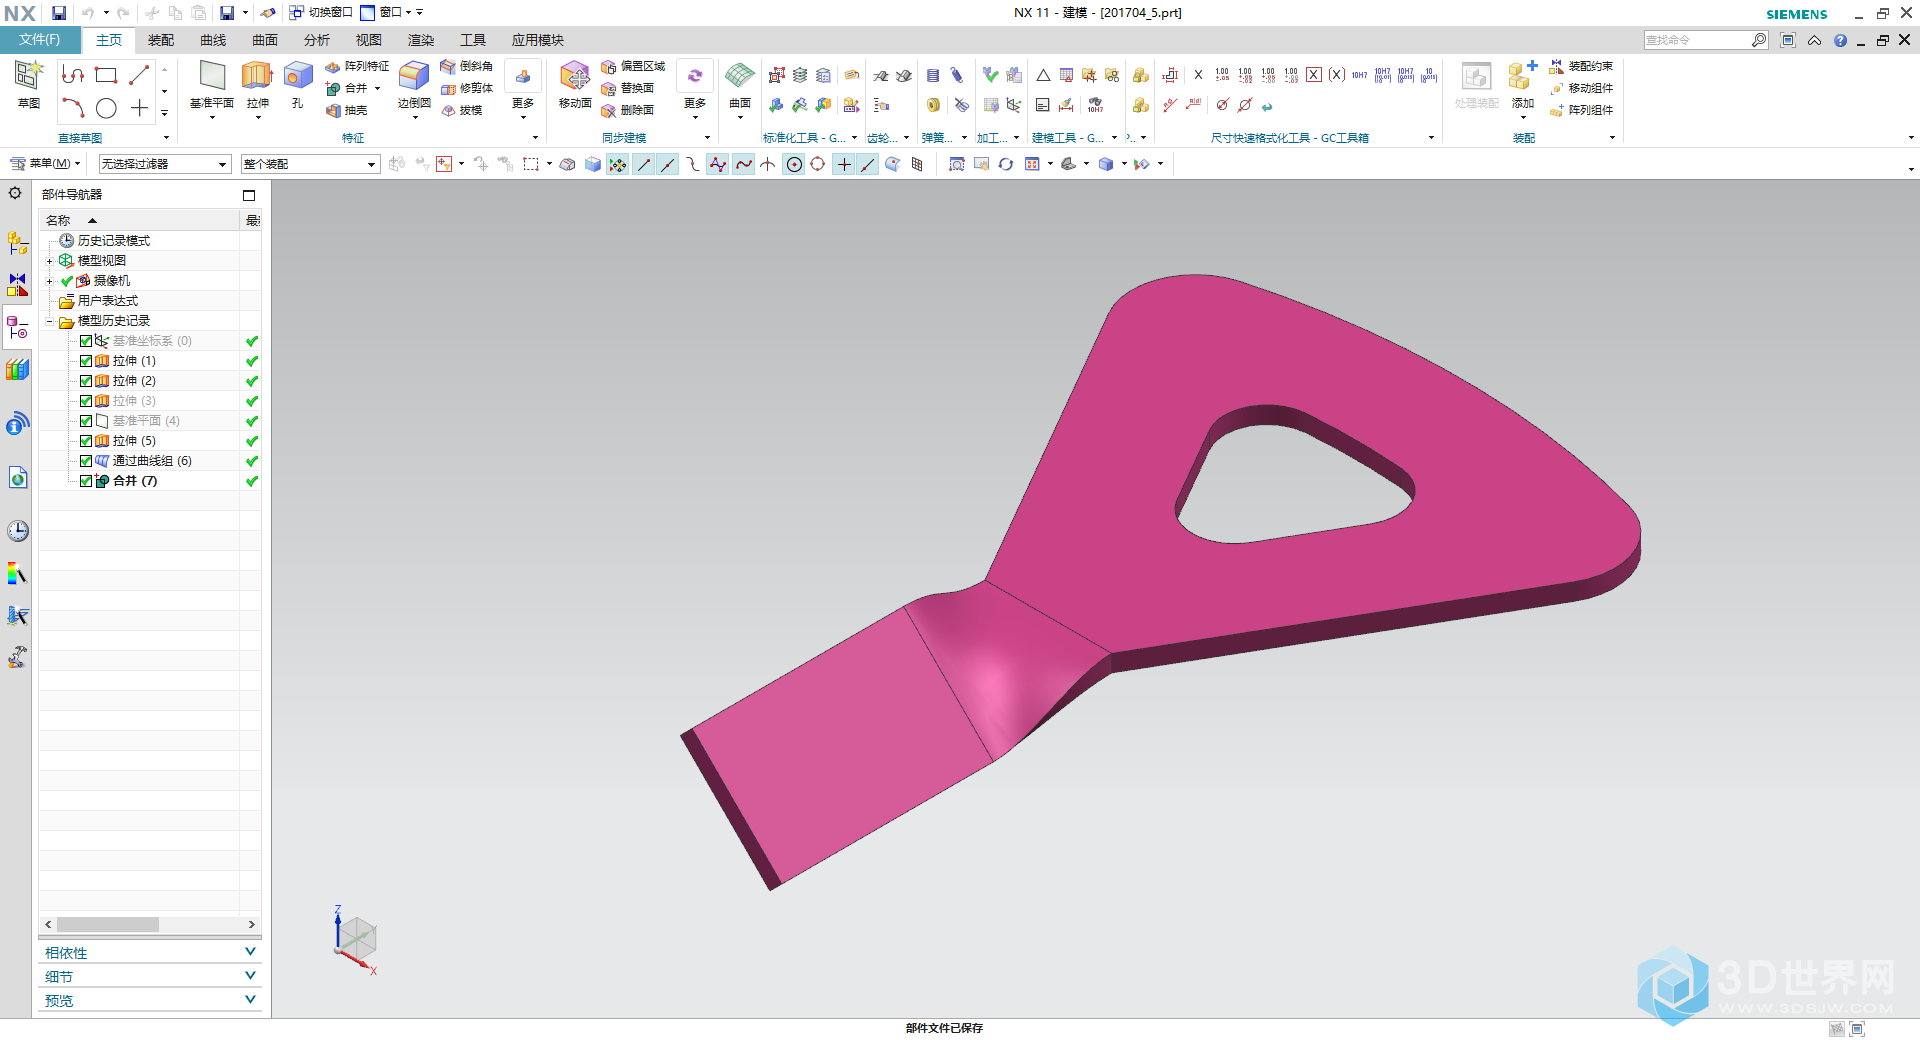Click the Pattern Feature (阵列特征) button
This screenshot has width=1920, height=1040.
(357, 66)
